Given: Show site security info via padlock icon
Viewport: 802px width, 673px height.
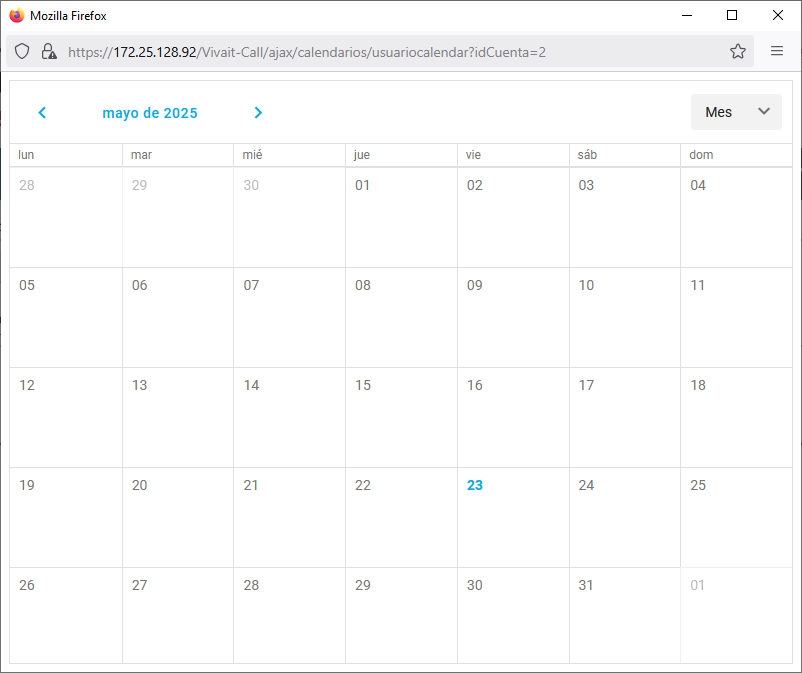Looking at the screenshot, I should click(x=49, y=51).
